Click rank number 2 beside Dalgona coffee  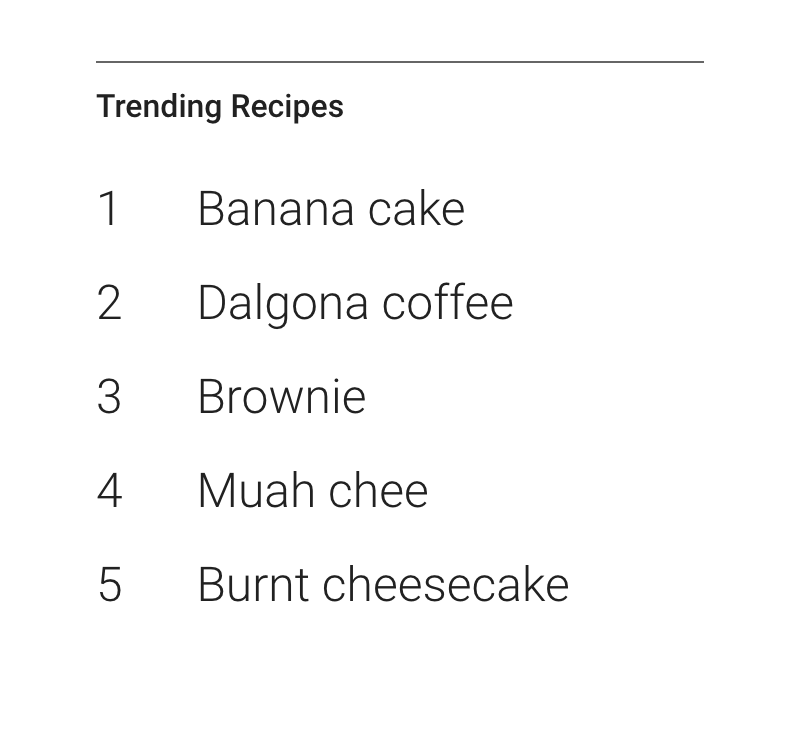click(109, 303)
